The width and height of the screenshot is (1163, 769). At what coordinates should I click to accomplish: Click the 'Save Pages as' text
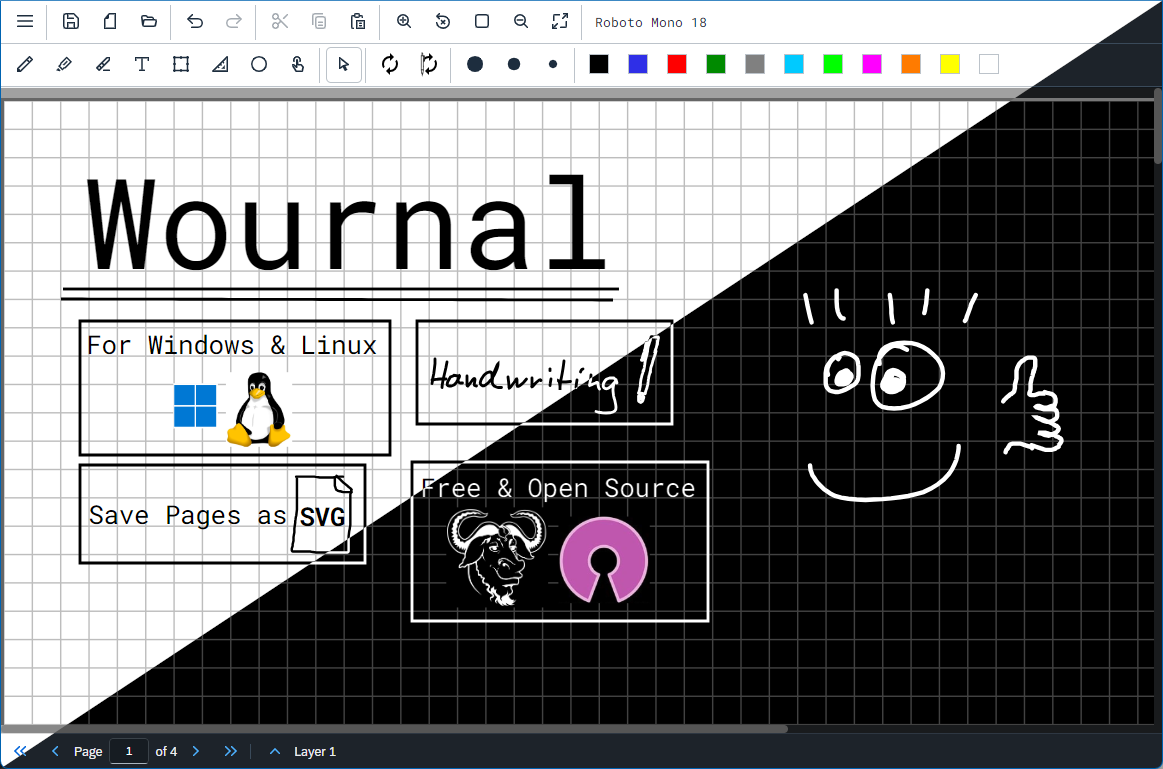tap(187, 515)
